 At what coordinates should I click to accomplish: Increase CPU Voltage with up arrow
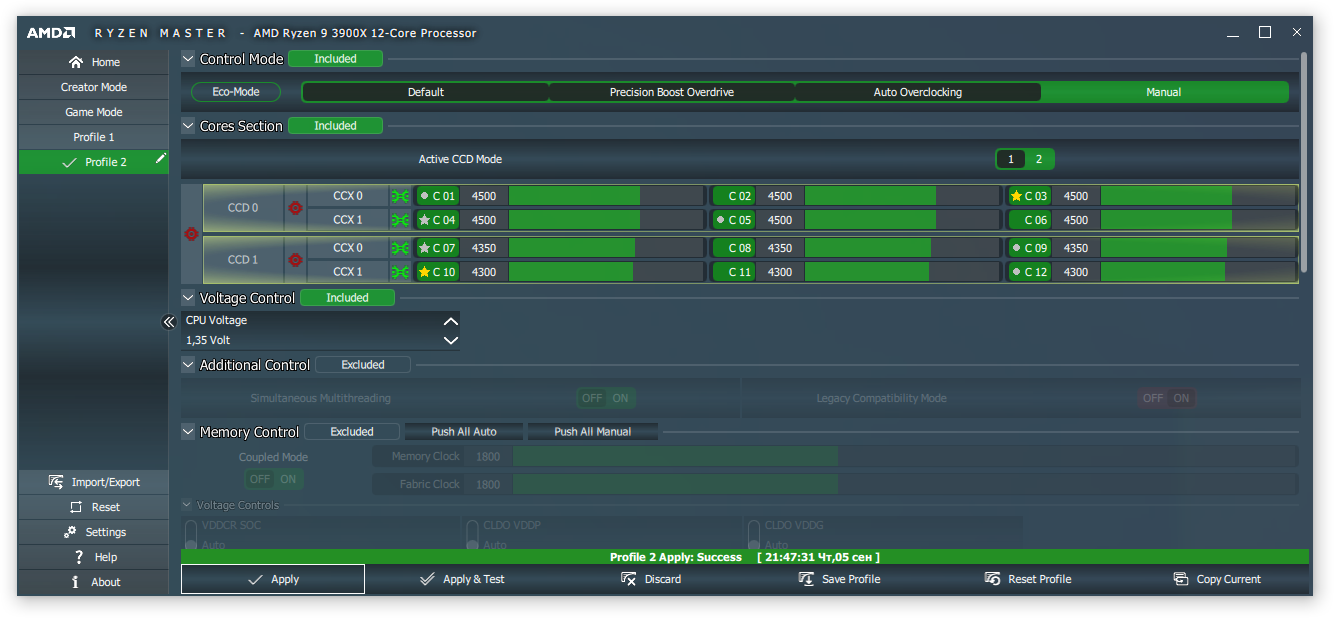point(451,321)
